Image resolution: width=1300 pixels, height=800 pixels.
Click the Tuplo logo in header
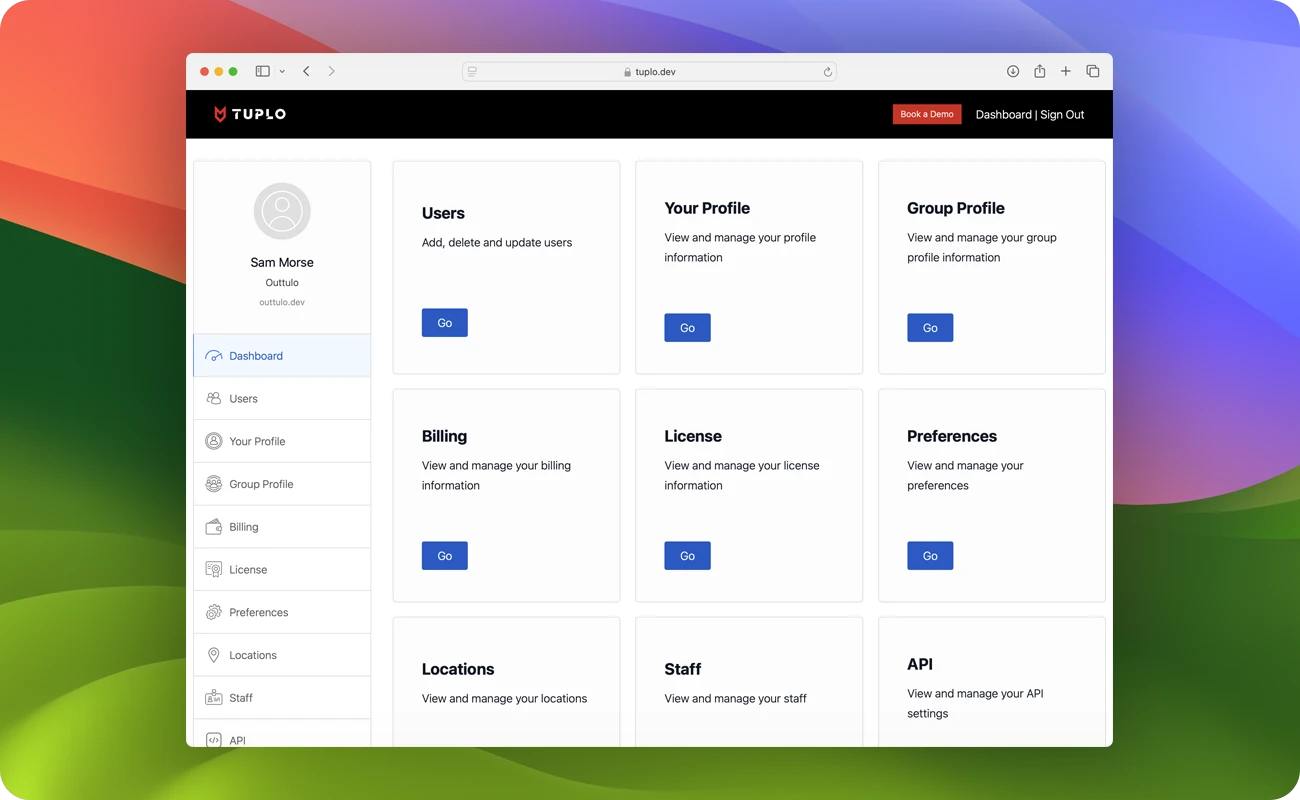click(x=250, y=114)
